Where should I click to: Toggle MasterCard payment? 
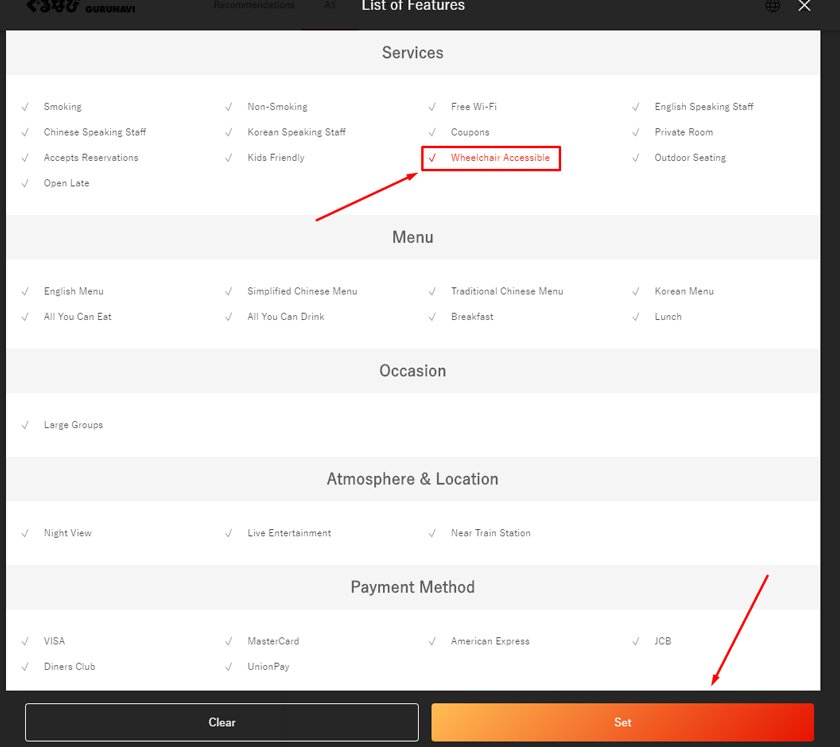click(x=262, y=641)
